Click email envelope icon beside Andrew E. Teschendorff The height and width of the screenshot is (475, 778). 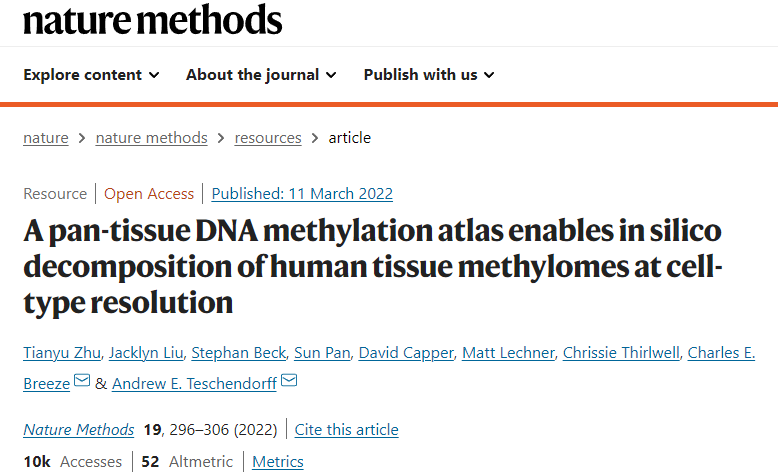point(289,381)
